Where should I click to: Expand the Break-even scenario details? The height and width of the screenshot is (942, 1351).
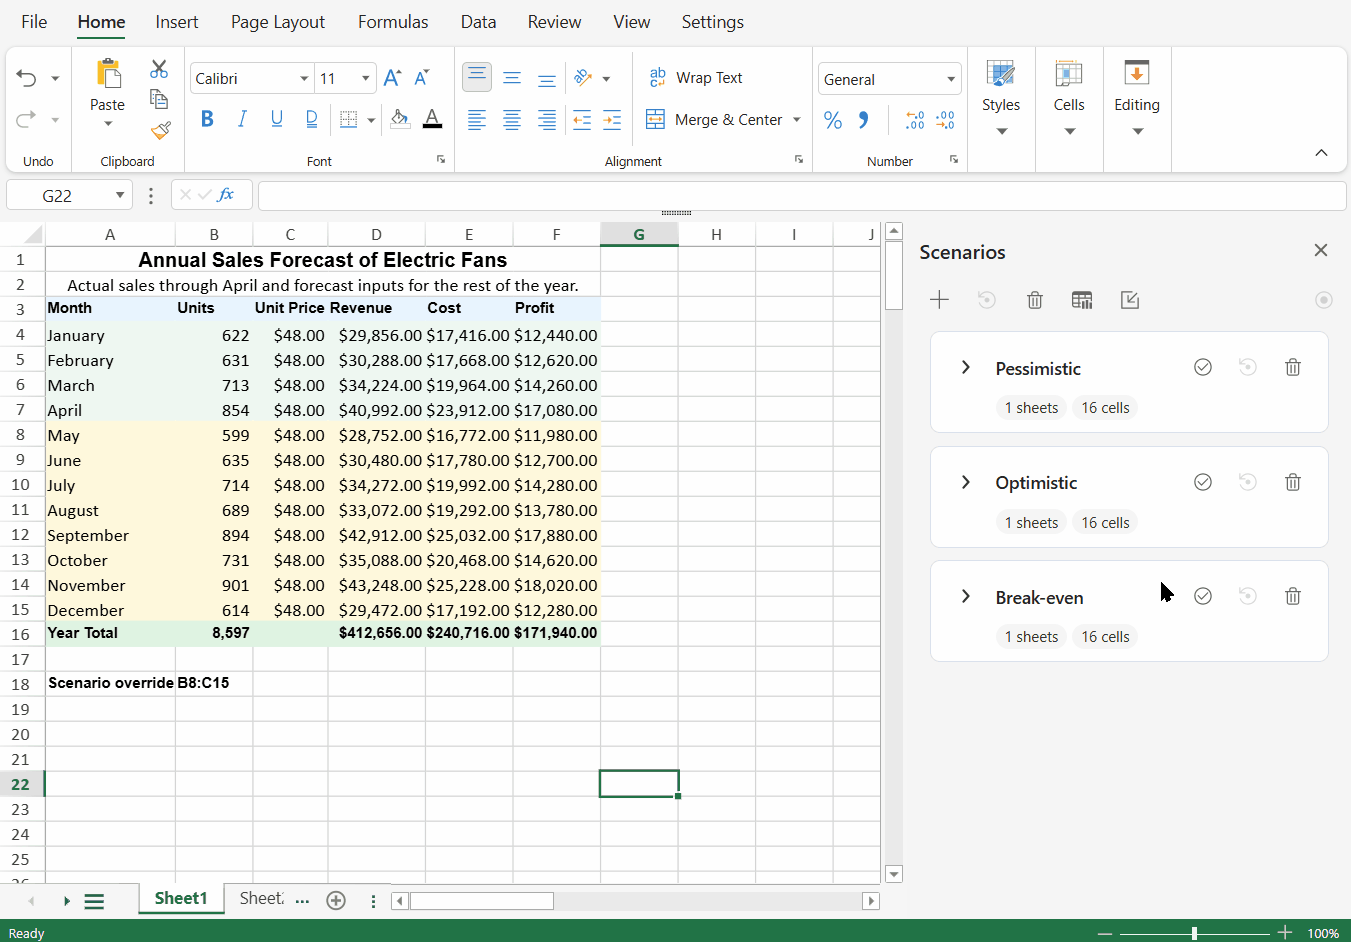pyautogui.click(x=965, y=596)
